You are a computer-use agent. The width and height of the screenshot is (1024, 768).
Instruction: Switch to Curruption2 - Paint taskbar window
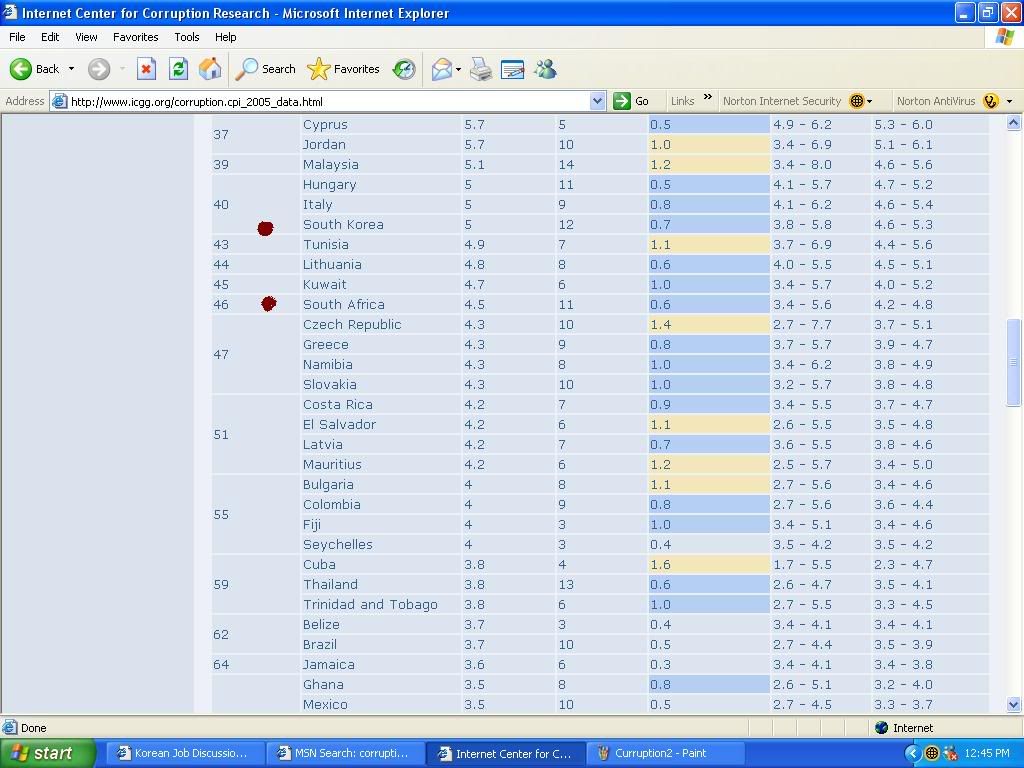tap(665, 753)
